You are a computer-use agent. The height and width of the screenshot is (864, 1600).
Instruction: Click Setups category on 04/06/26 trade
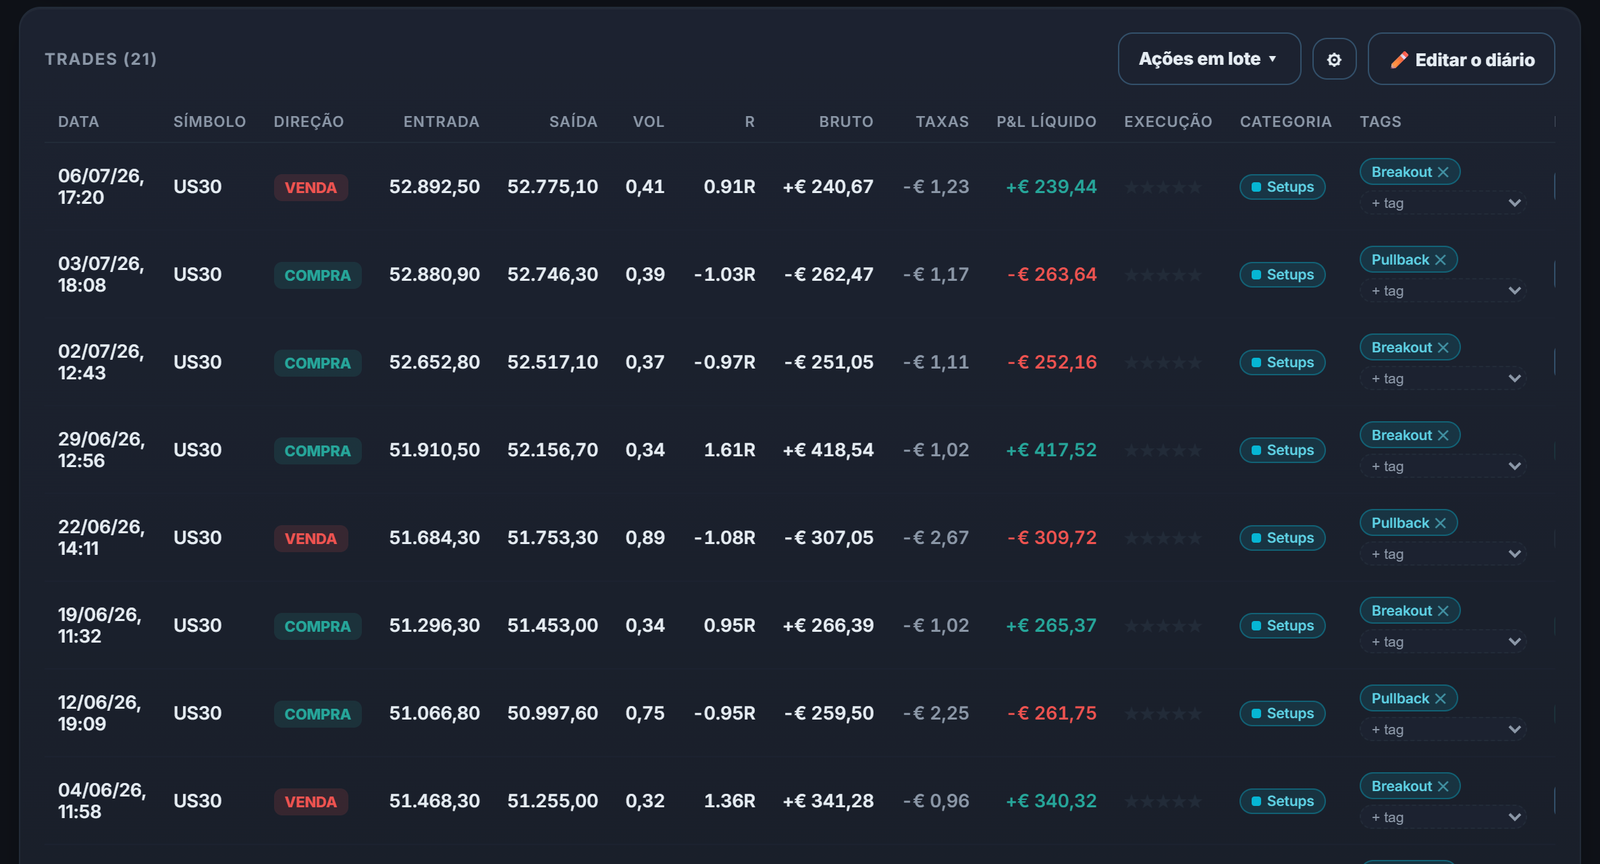pyautogui.click(x=1282, y=801)
